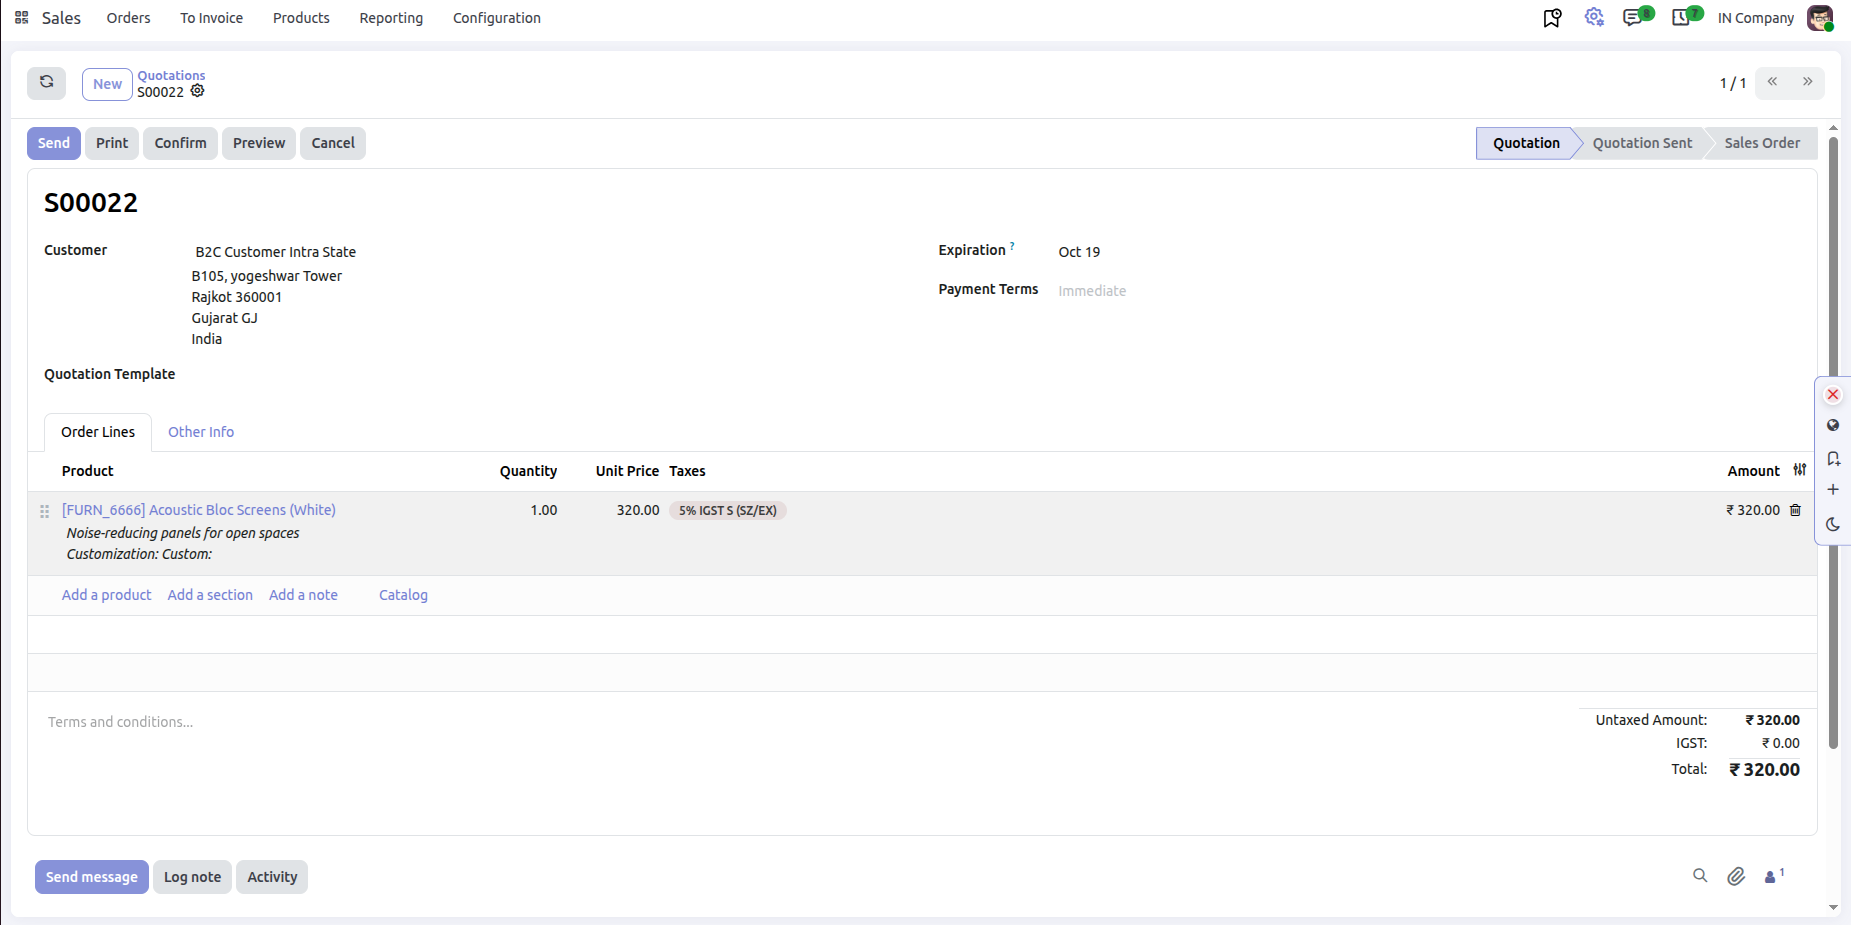Open the column settings adjust icon
1851x925 pixels.
(x=1800, y=470)
